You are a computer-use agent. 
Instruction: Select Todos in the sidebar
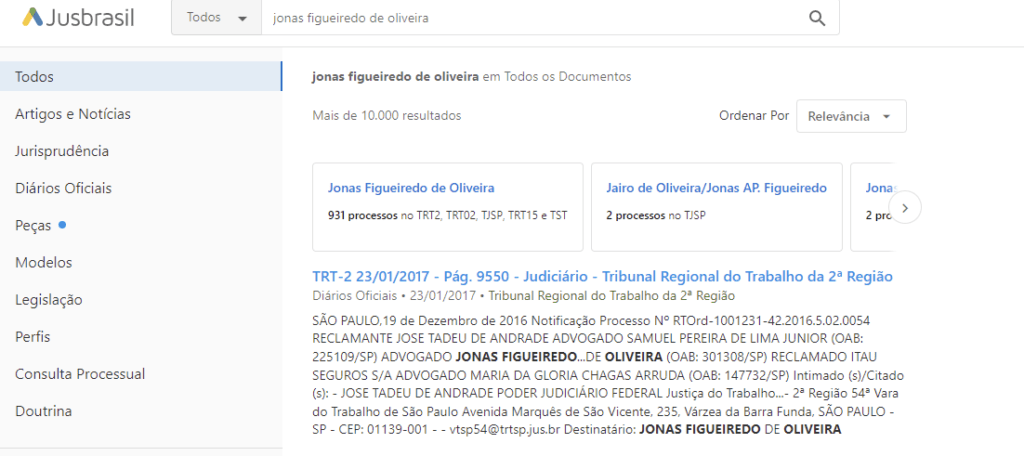coord(35,77)
